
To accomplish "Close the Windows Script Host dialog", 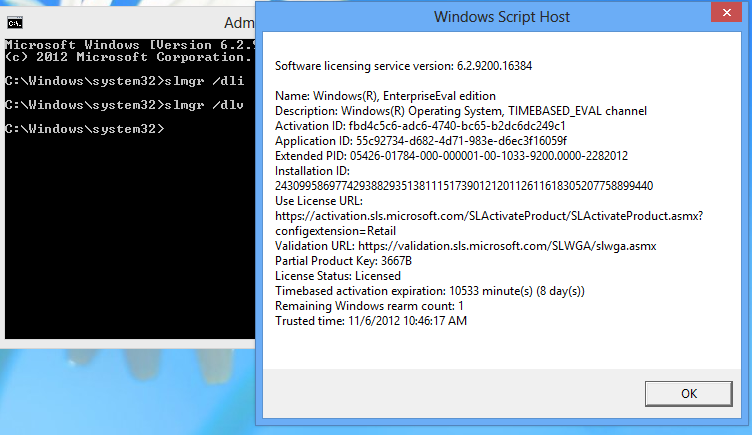I will coord(726,12).
